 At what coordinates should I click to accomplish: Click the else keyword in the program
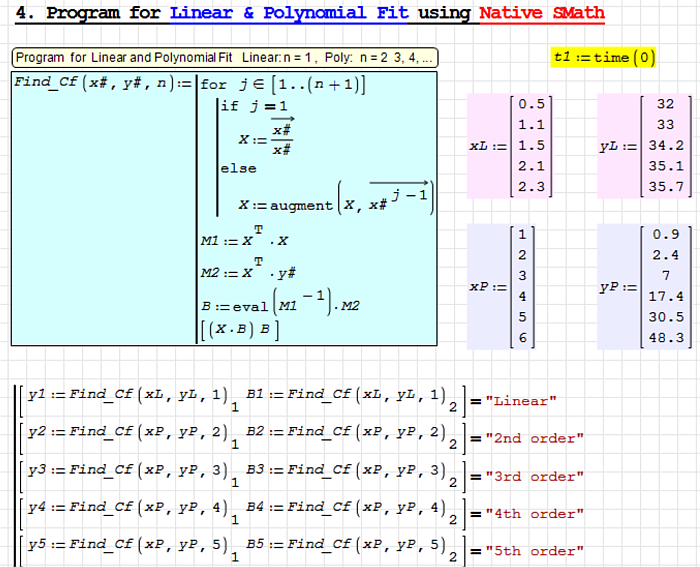pos(238,169)
